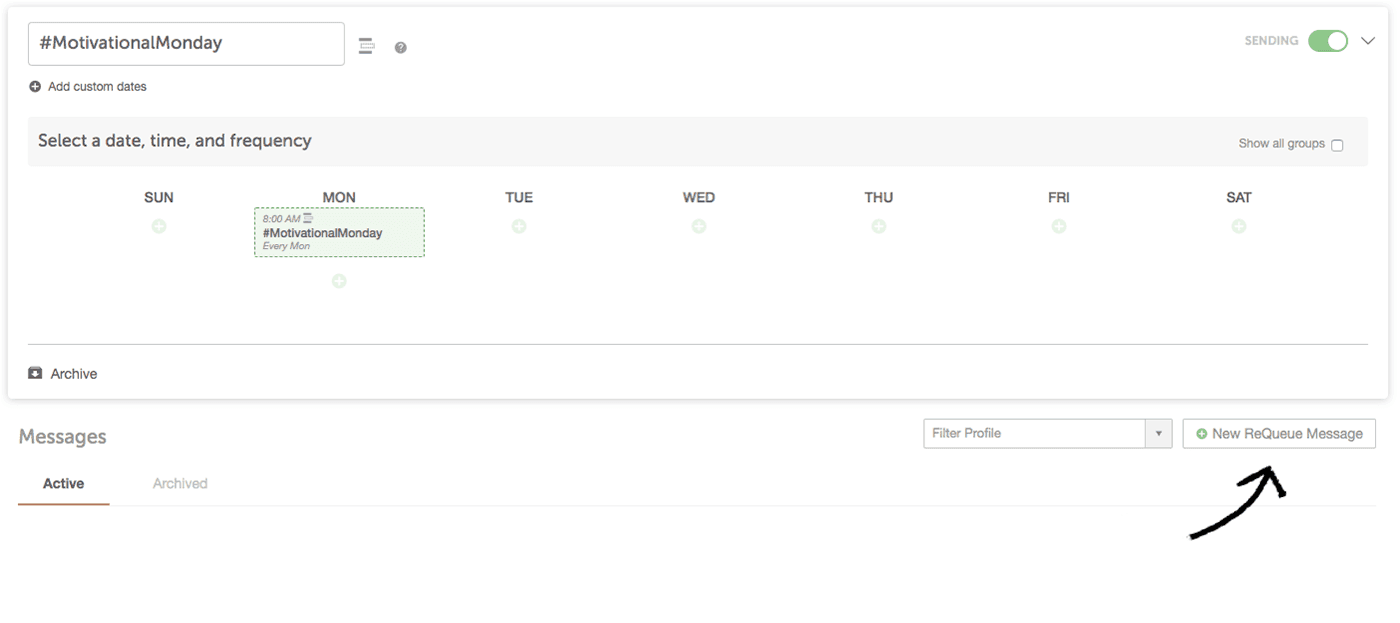Image resolution: width=1400 pixels, height=623 pixels.
Task: Select the Active messages tab
Action: point(63,483)
